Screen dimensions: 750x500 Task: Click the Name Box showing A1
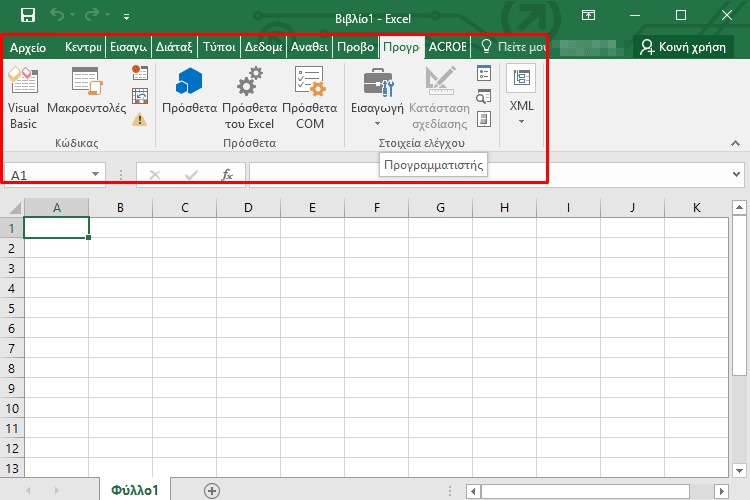coord(47,175)
